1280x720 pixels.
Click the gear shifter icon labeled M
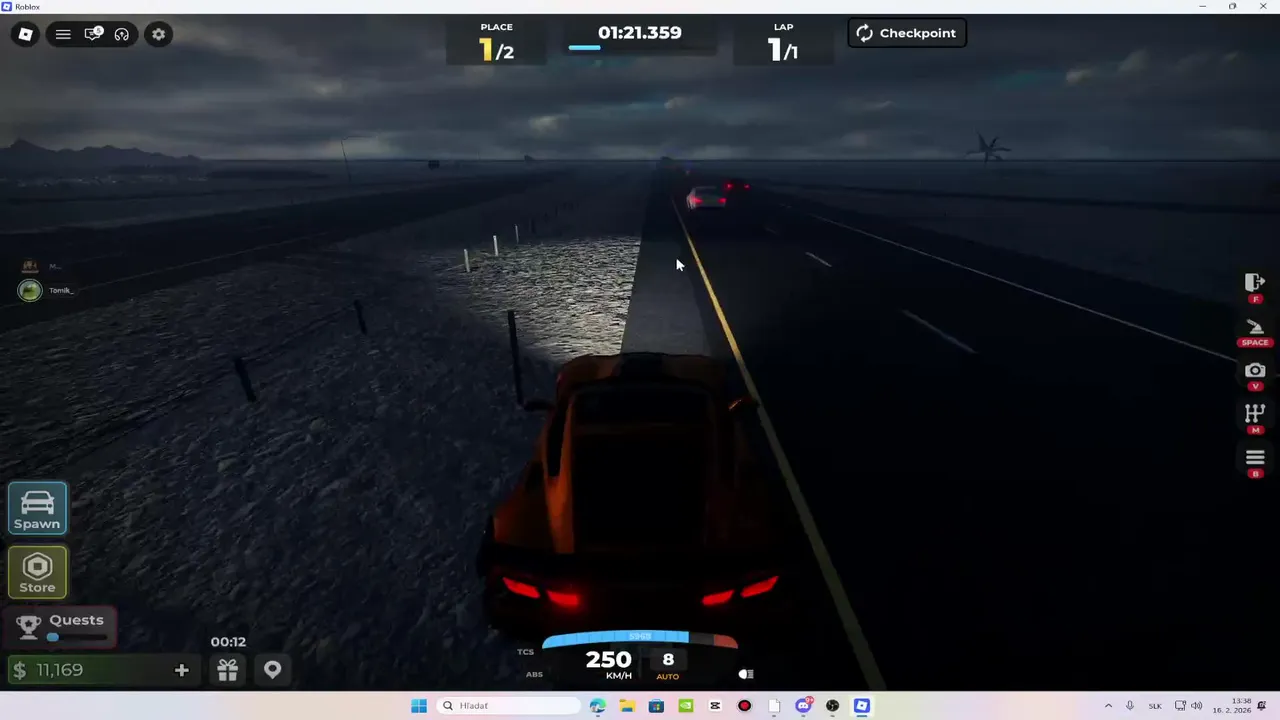1255,413
